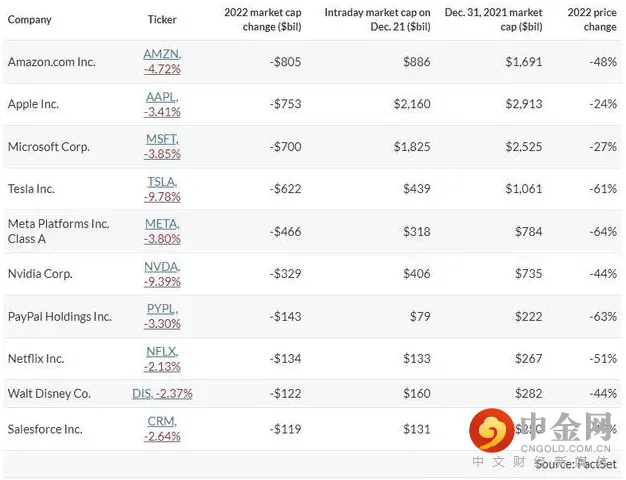Screen dimensions: 626x480
Task: Click the Company column header
Action: pos(29,19)
